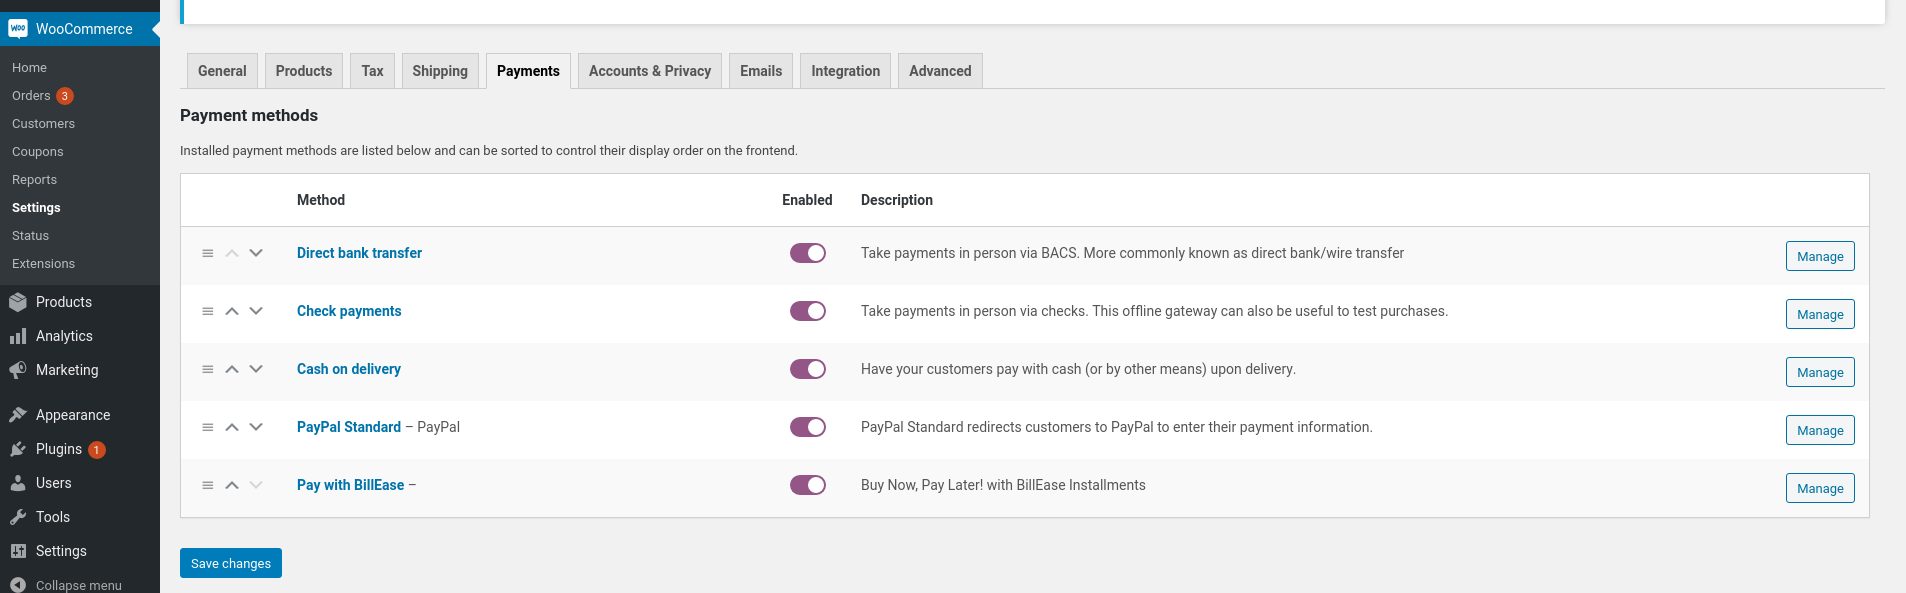Select the Payments tab

click(x=528, y=71)
